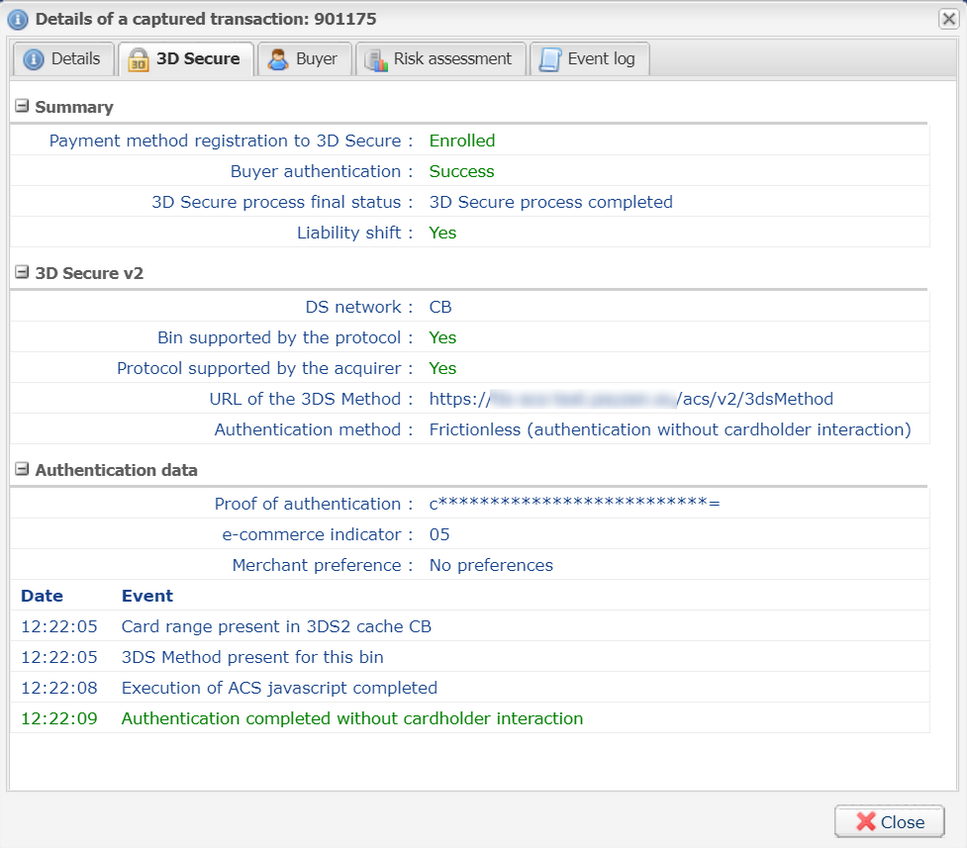Click 'Yes' for Protocol supported by acquirer
The width and height of the screenshot is (967, 848).
click(442, 368)
